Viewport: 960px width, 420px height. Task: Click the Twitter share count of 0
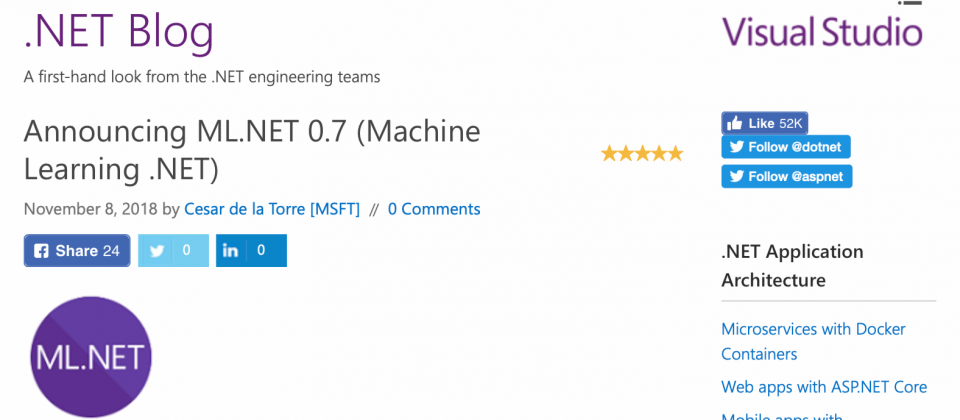click(187, 250)
